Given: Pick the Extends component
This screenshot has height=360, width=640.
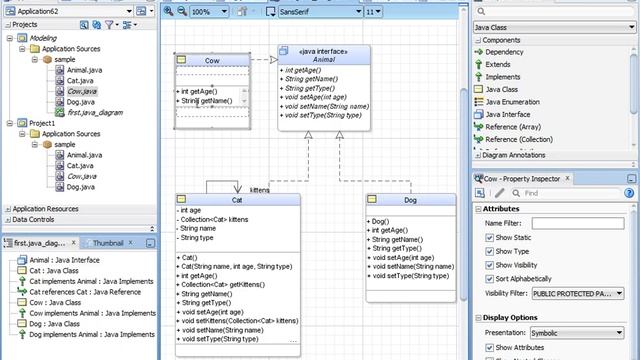Looking at the screenshot, I should [498, 64].
